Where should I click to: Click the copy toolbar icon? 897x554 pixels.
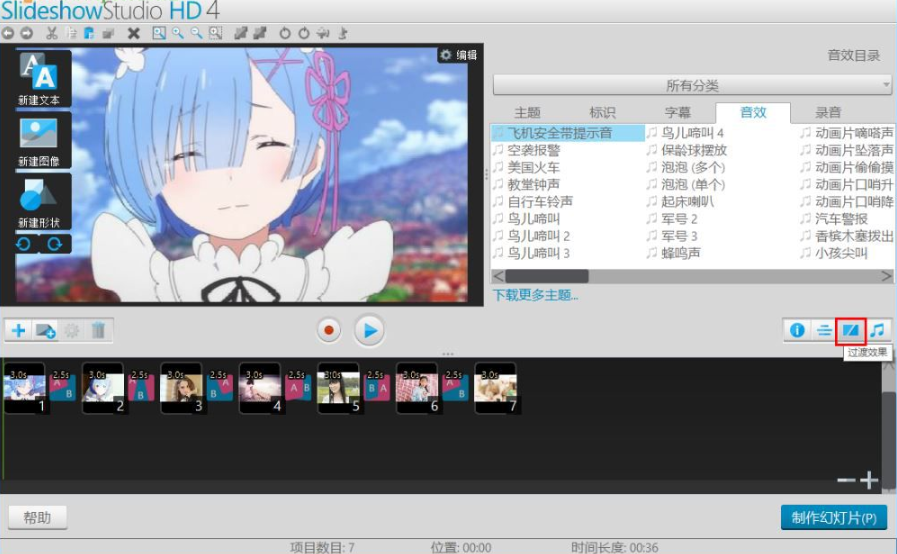point(71,33)
